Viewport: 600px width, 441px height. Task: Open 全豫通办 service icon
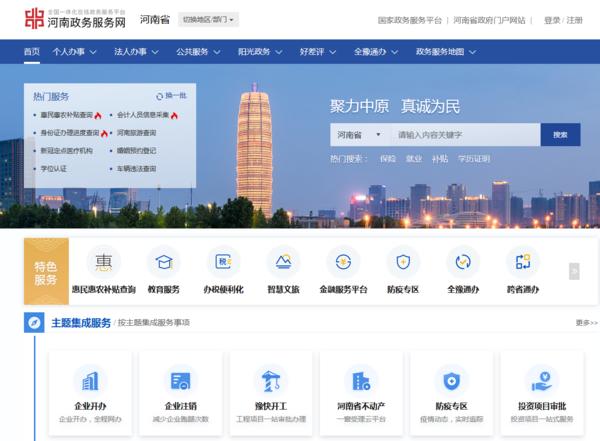(462, 262)
